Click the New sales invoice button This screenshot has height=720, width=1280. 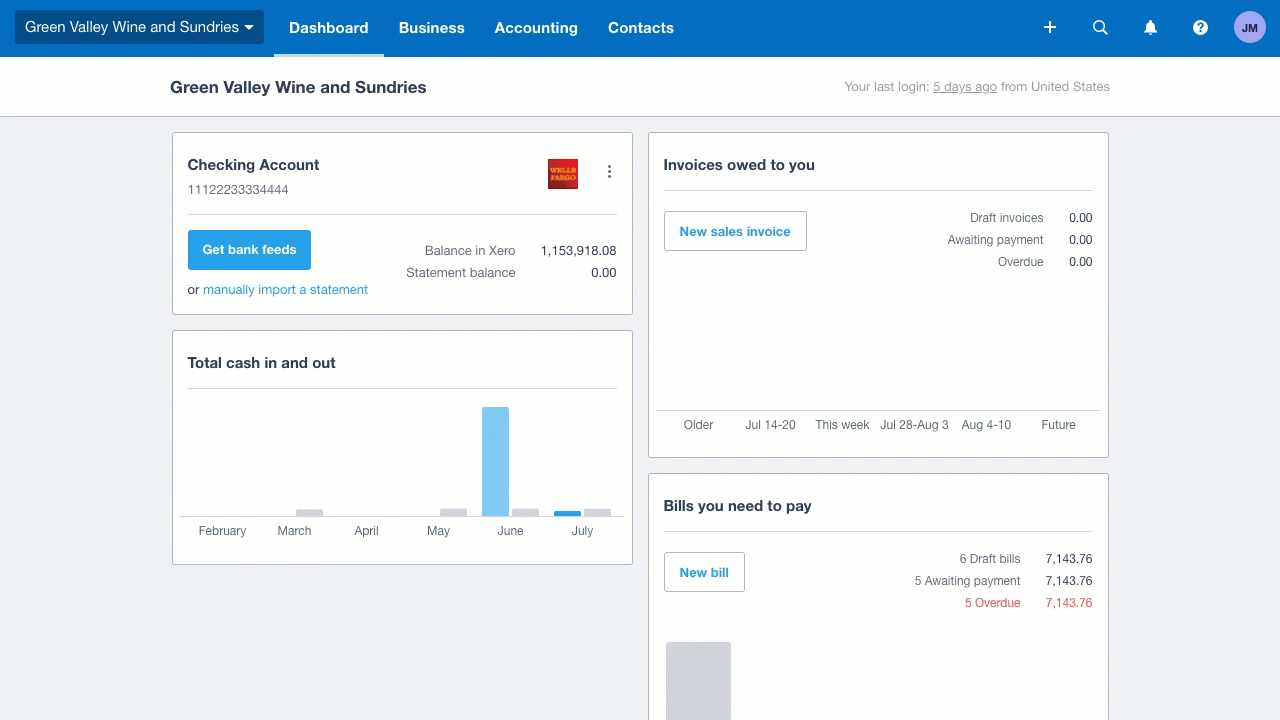click(x=735, y=231)
